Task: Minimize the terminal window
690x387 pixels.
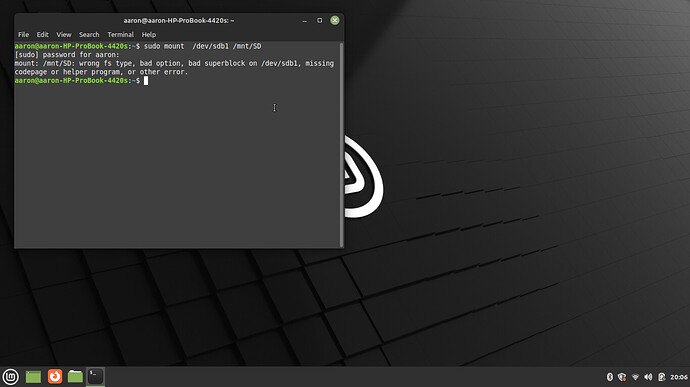Action: (x=305, y=21)
